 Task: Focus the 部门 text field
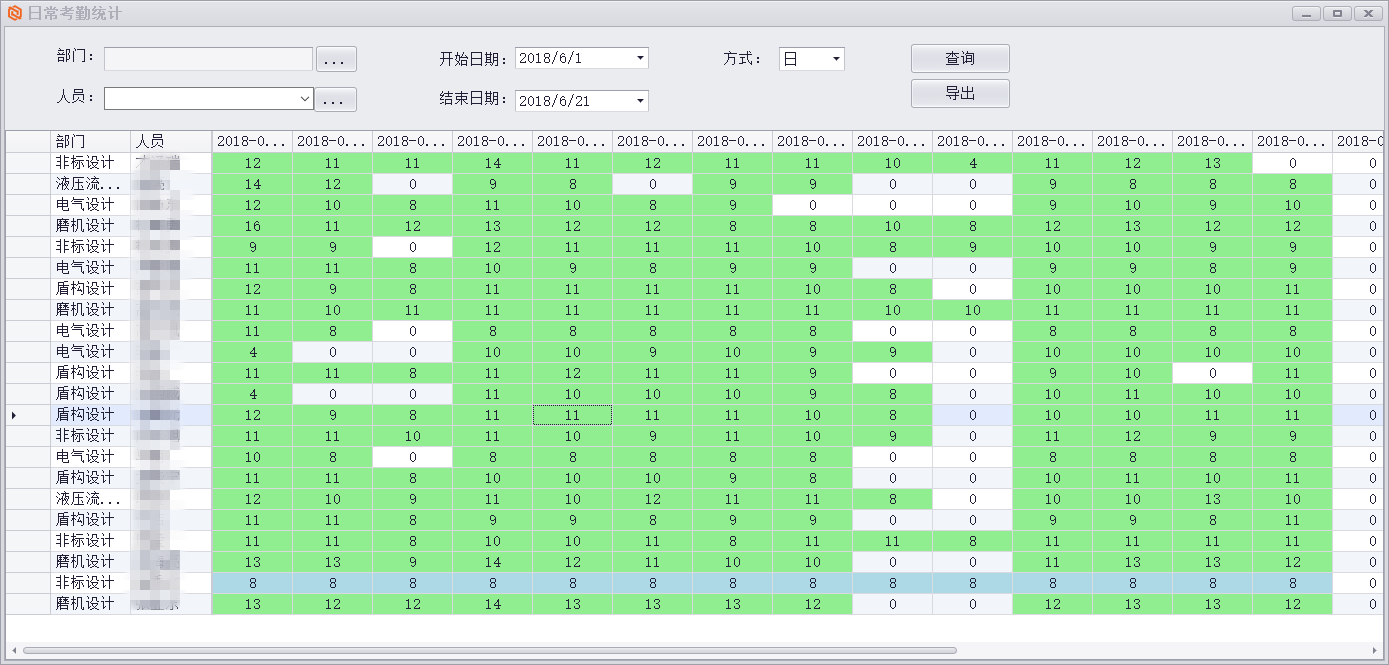click(208, 59)
